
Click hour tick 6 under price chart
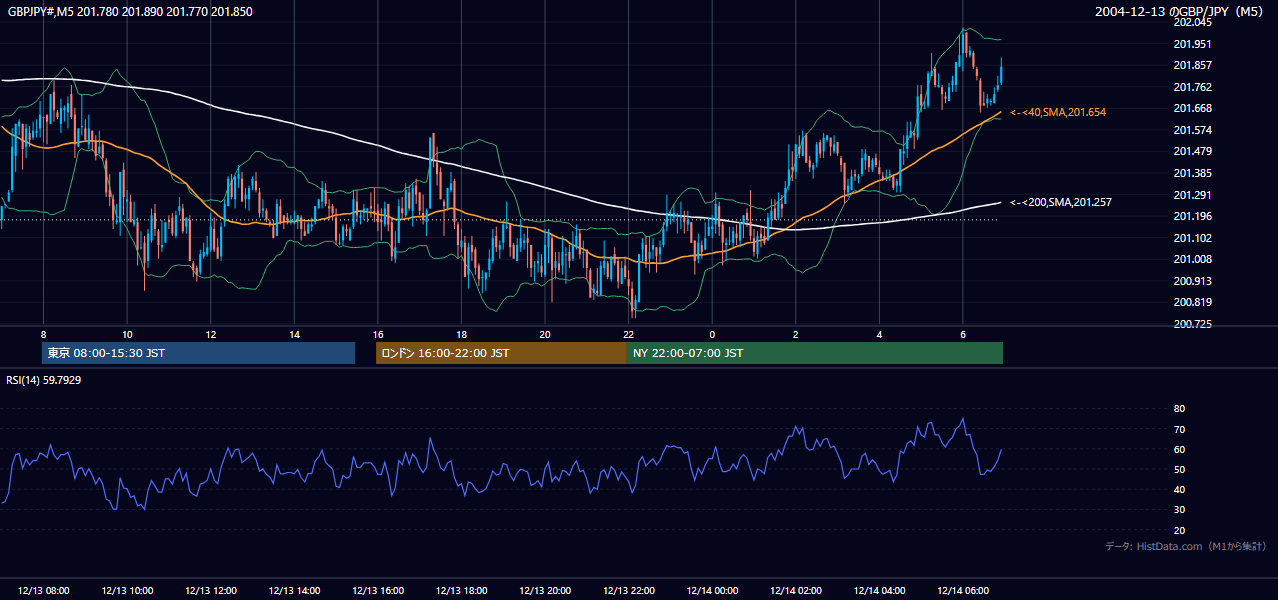click(963, 334)
